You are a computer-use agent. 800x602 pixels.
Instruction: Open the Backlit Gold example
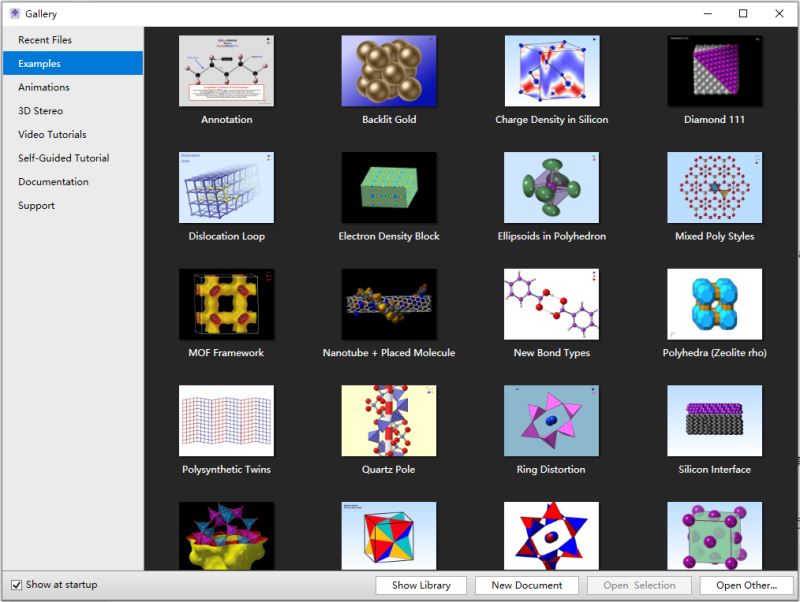(x=389, y=68)
